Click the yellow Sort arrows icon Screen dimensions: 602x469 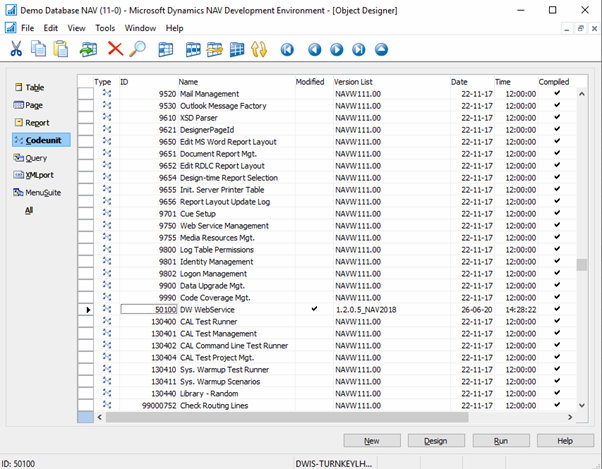click(257, 48)
